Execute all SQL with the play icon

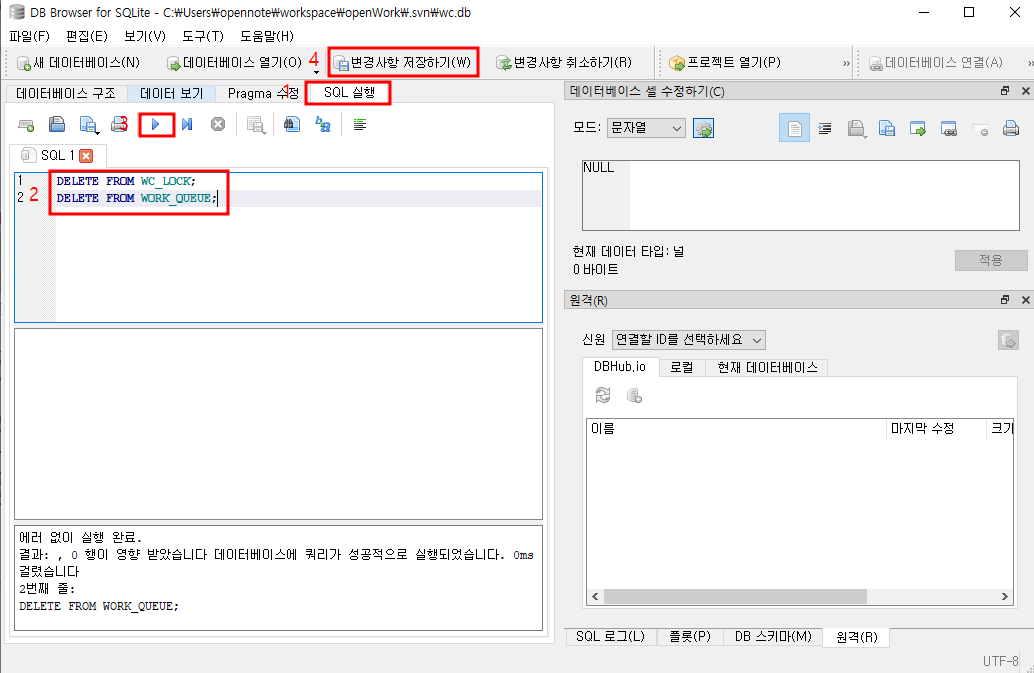tap(156, 125)
